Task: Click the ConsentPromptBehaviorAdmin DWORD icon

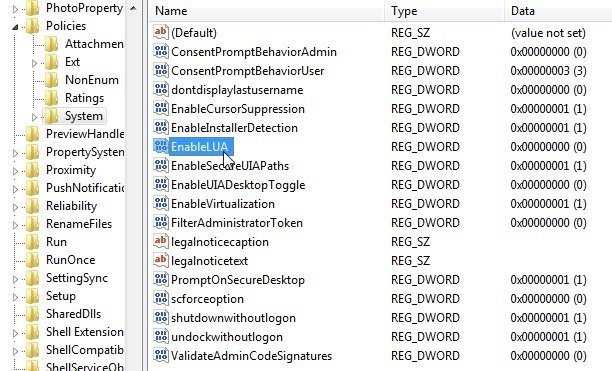Action: click(x=161, y=51)
